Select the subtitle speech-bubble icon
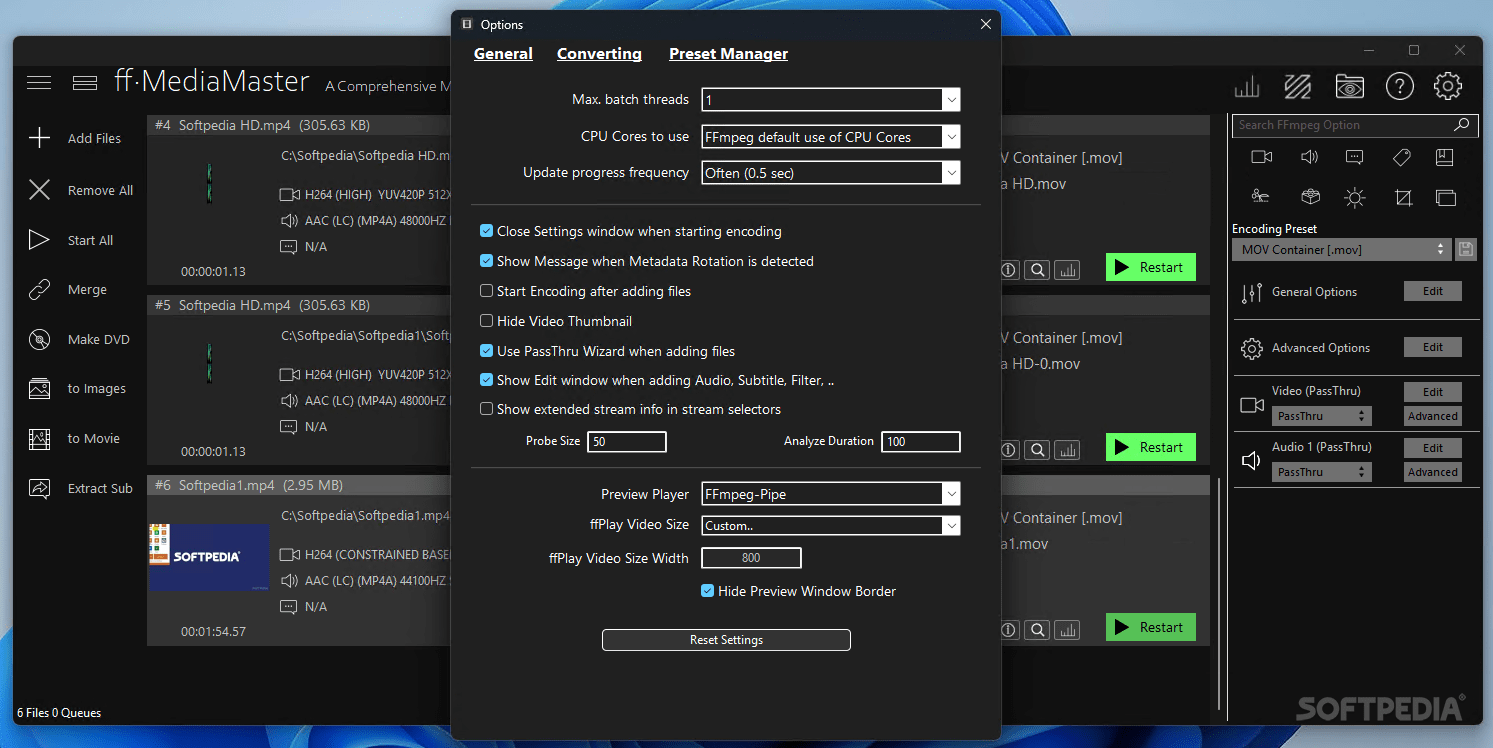This screenshot has height=748, width=1493. (x=1355, y=157)
